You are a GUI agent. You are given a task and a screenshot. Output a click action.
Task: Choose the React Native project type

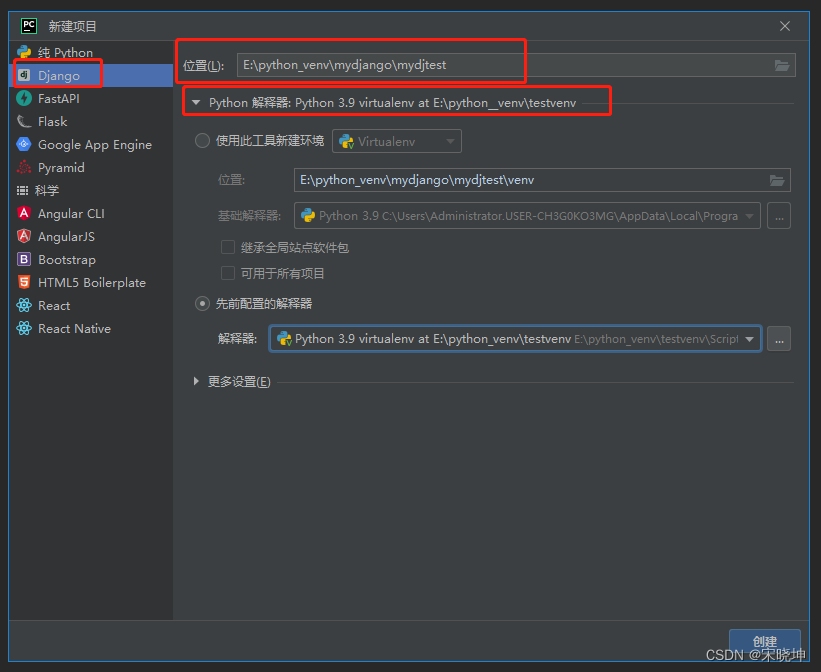pyautogui.click(x=91, y=328)
